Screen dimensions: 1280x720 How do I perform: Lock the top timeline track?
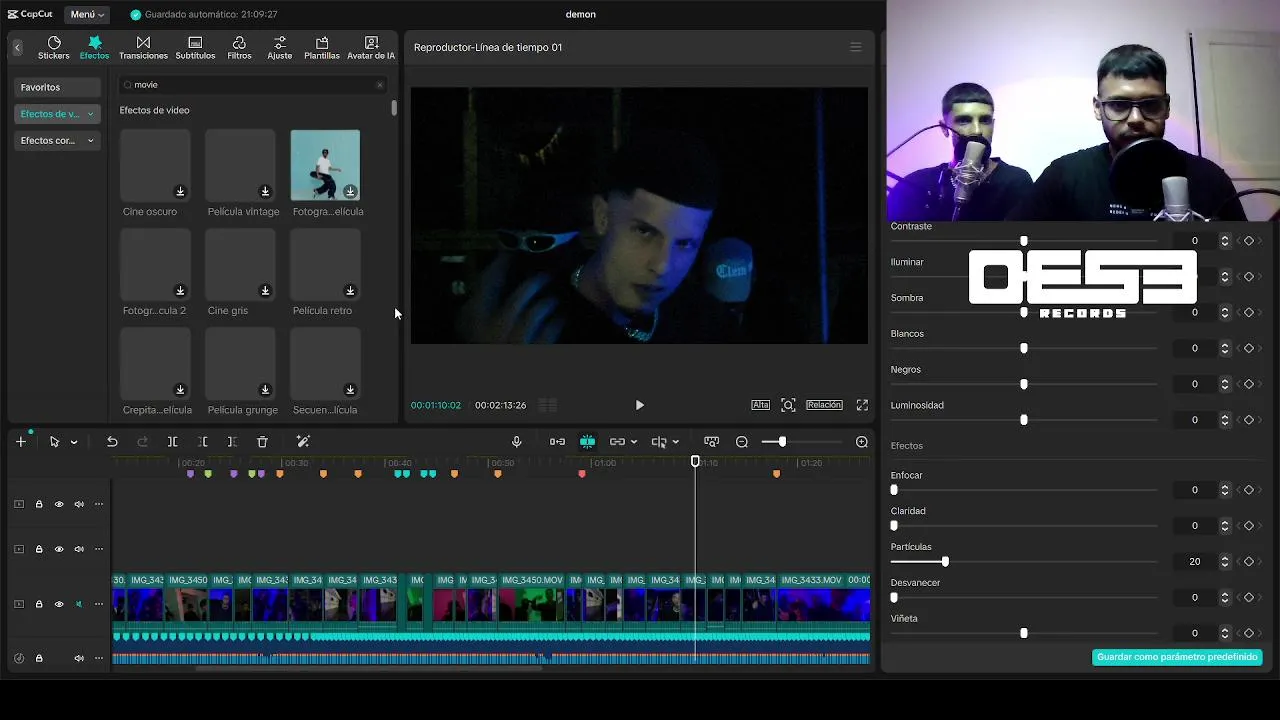(x=39, y=504)
